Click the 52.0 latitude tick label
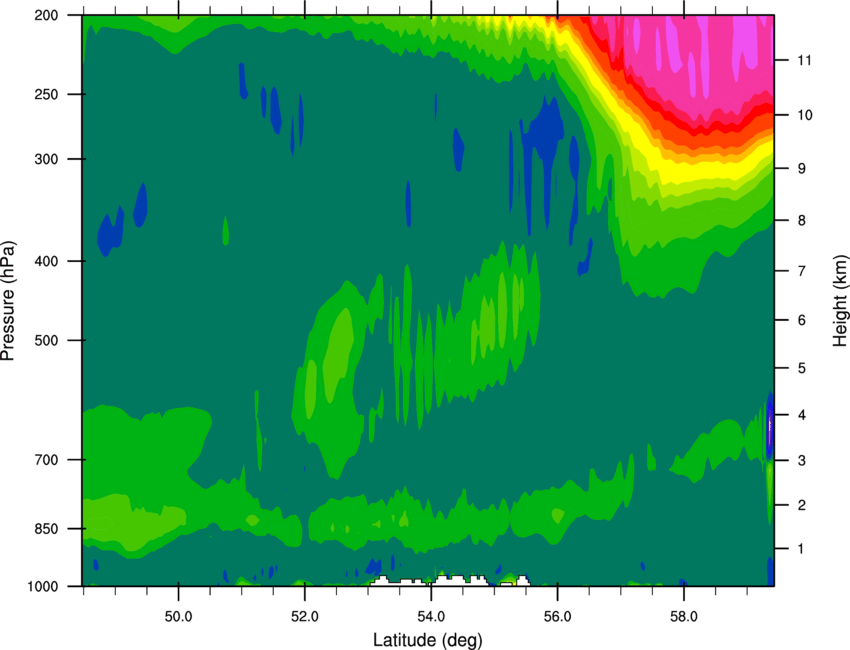Viewport: 850px width, 650px height. tap(305, 617)
